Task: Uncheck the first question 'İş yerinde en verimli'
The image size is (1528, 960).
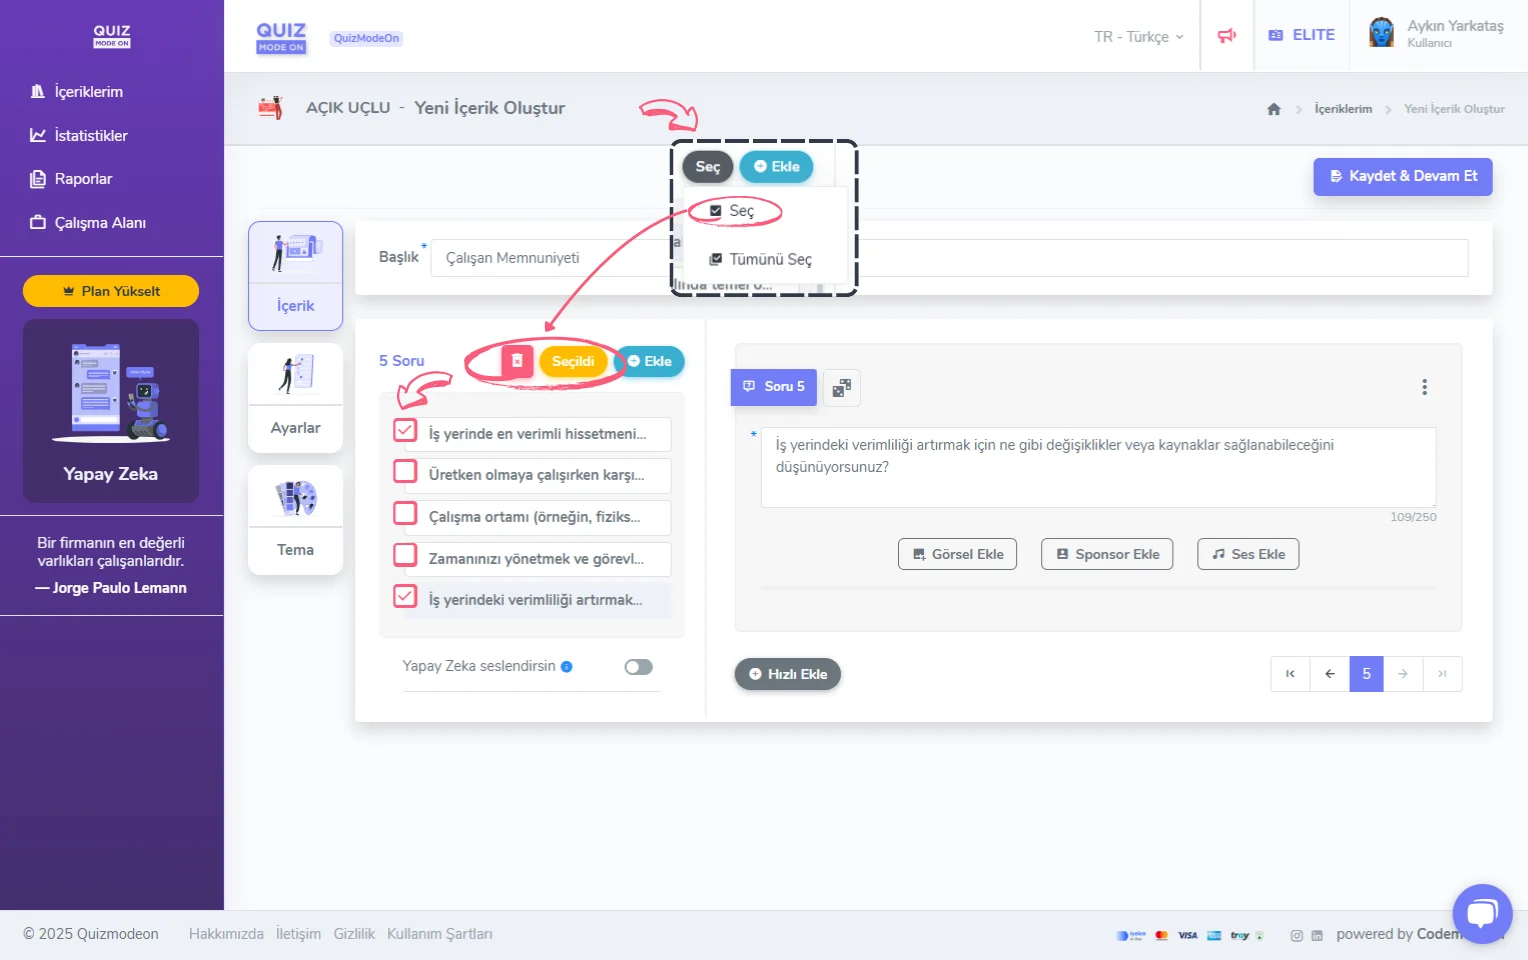Action: (x=405, y=431)
